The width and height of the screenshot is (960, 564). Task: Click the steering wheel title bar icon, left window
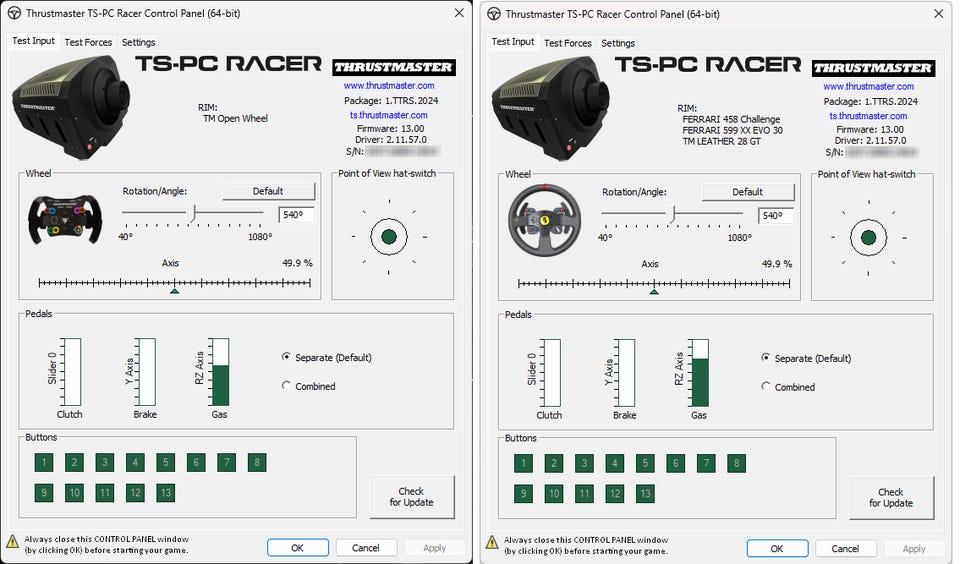point(15,13)
